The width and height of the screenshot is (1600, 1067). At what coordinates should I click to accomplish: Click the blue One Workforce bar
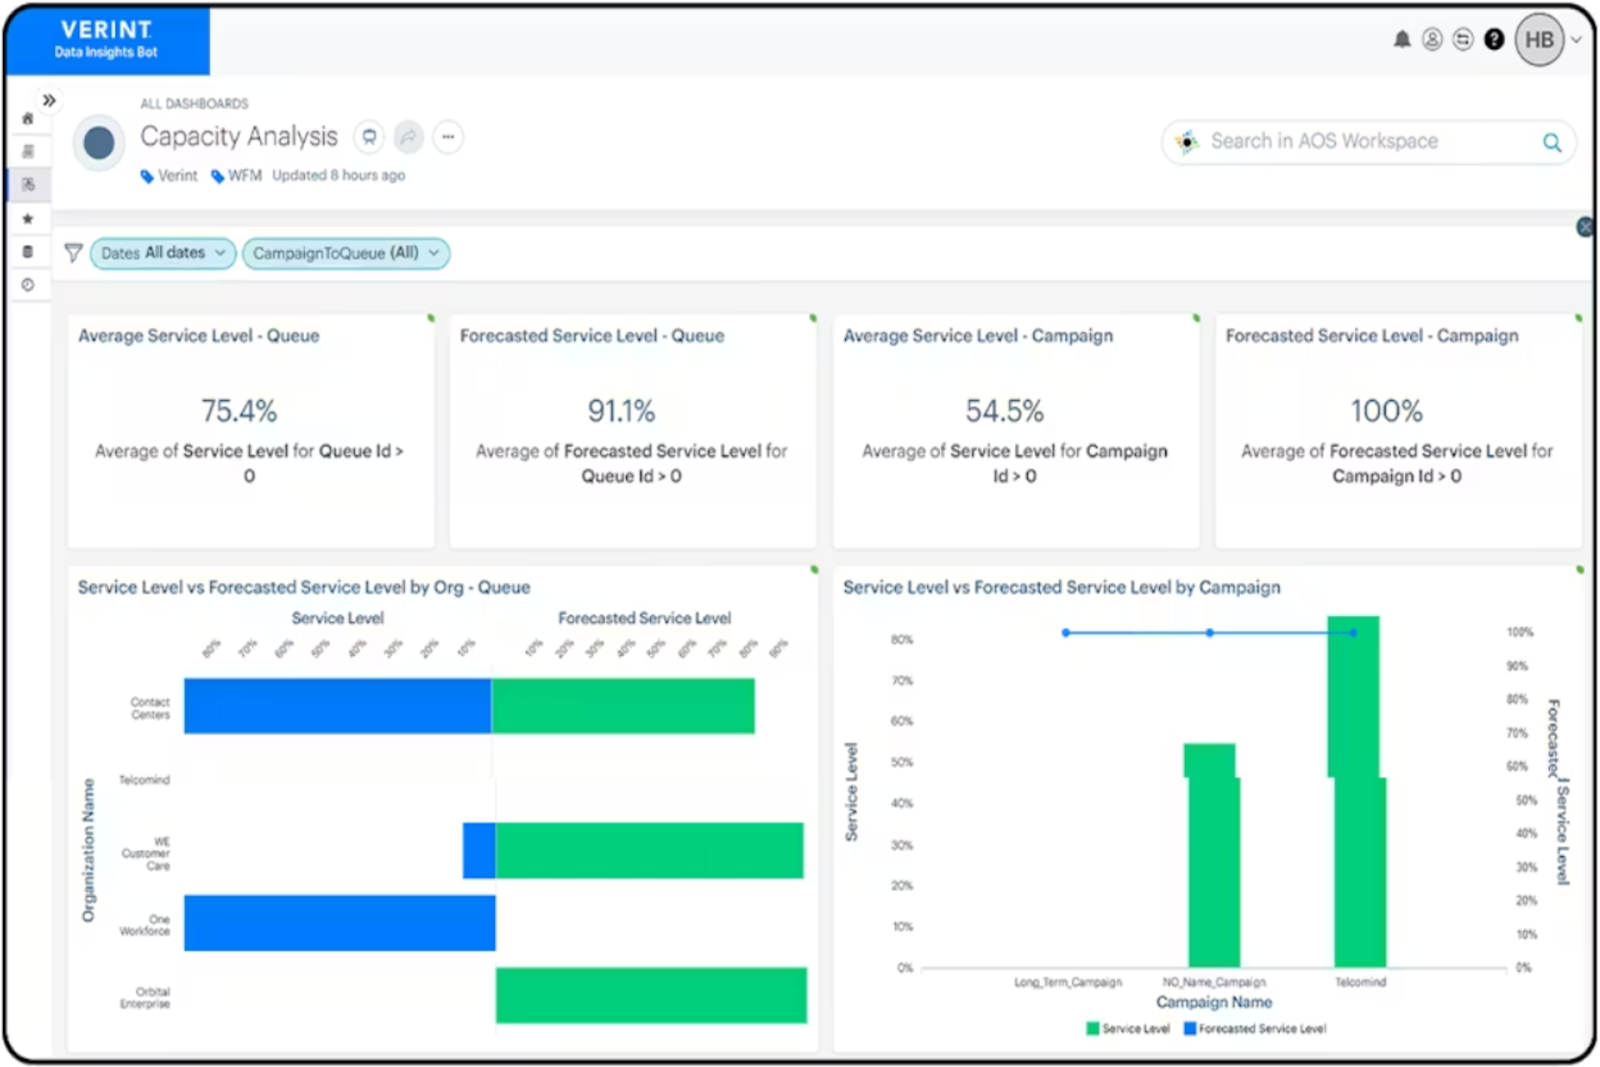(x=340, y=923)
